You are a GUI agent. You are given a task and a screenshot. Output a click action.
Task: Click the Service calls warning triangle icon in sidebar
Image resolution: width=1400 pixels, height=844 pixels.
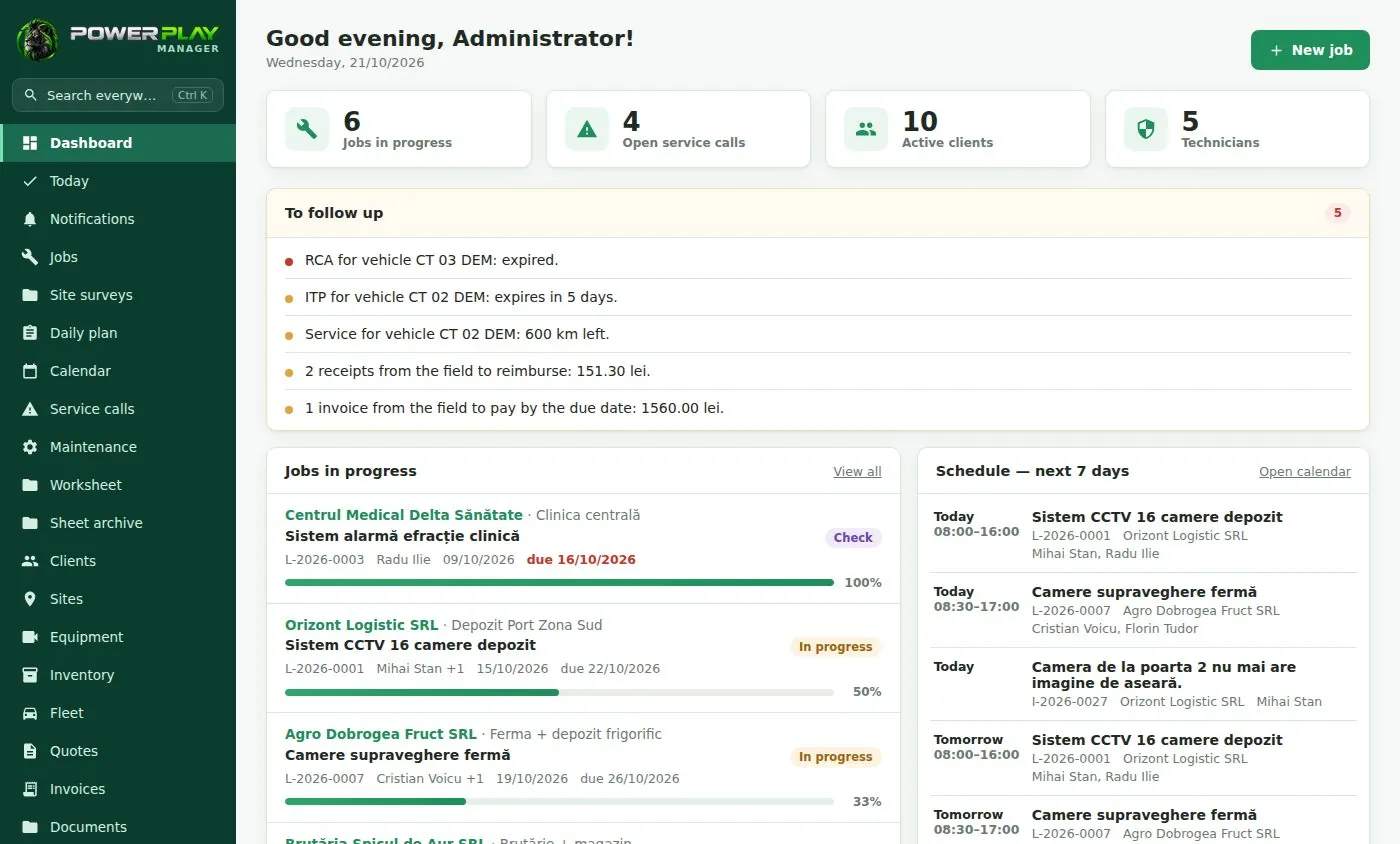[x=30, y=409]
